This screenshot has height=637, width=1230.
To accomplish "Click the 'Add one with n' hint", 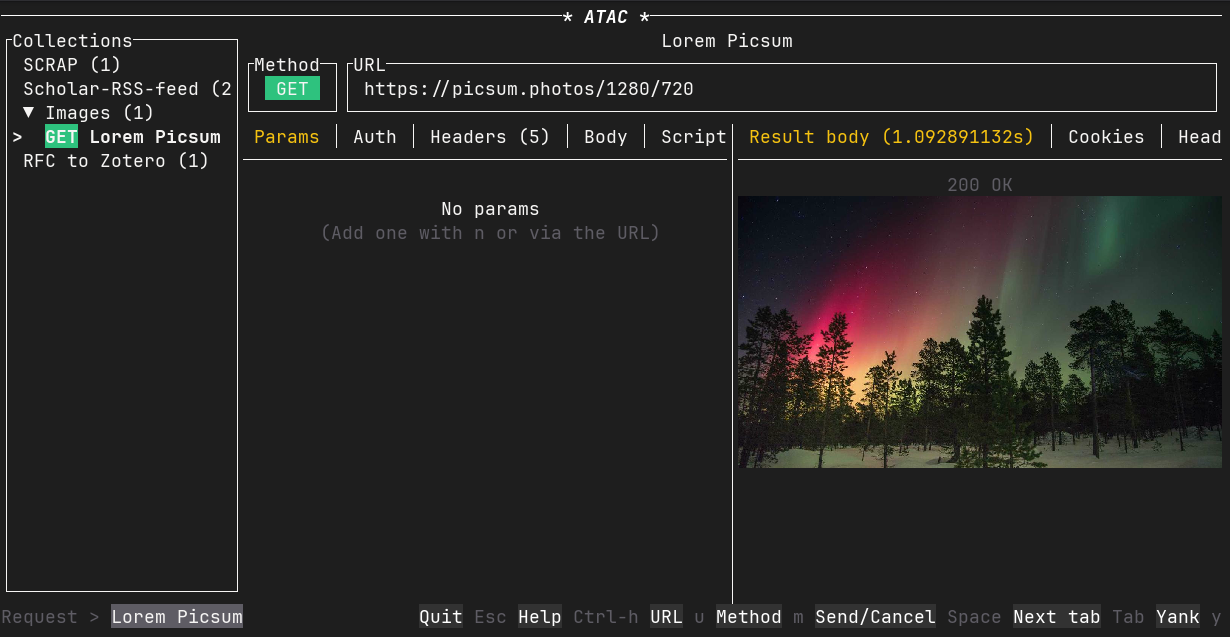I will click(x=490, y=233).
